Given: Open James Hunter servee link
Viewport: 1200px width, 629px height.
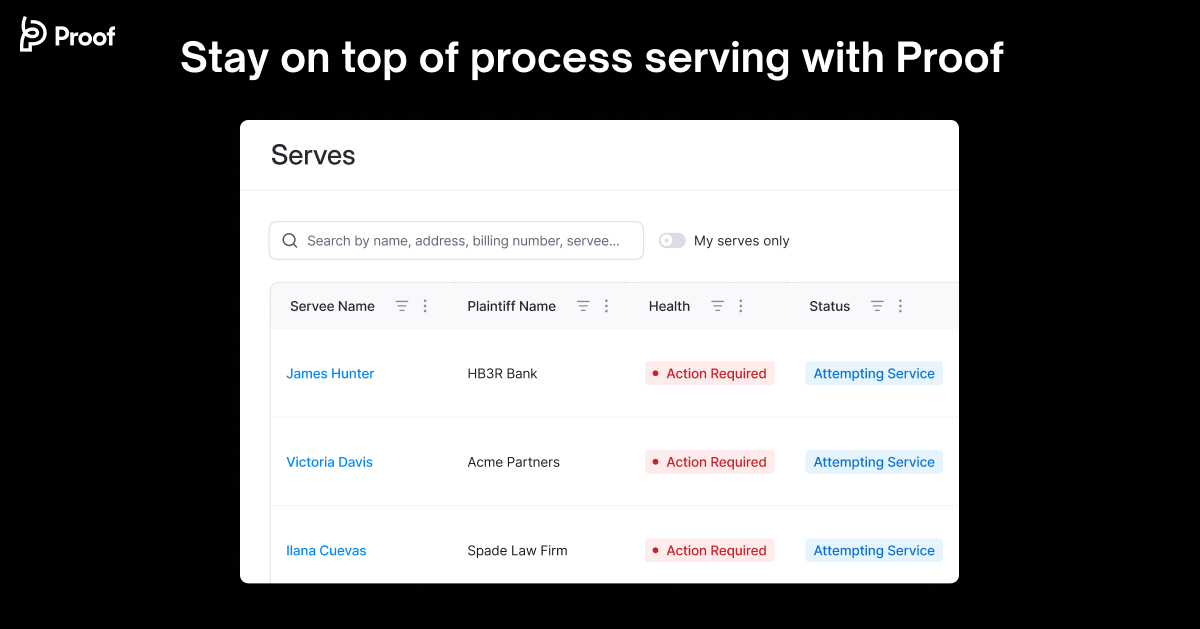Looking at the screenshot, I should pos(330,374).
